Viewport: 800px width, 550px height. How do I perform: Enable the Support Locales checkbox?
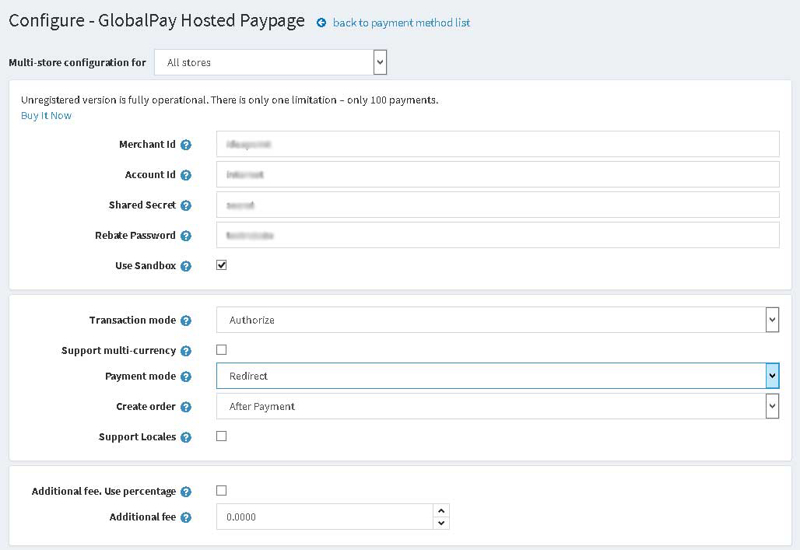click(221, 436)
